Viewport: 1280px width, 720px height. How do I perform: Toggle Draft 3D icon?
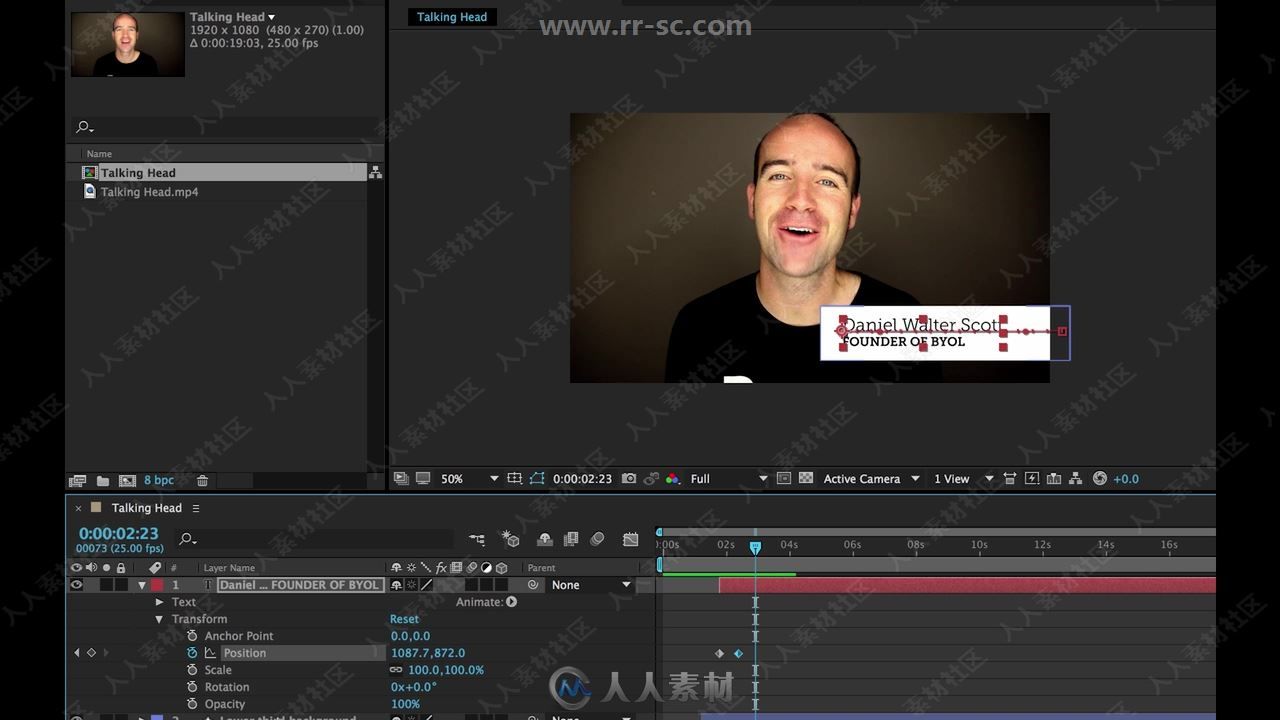click(x=510, y=539)
